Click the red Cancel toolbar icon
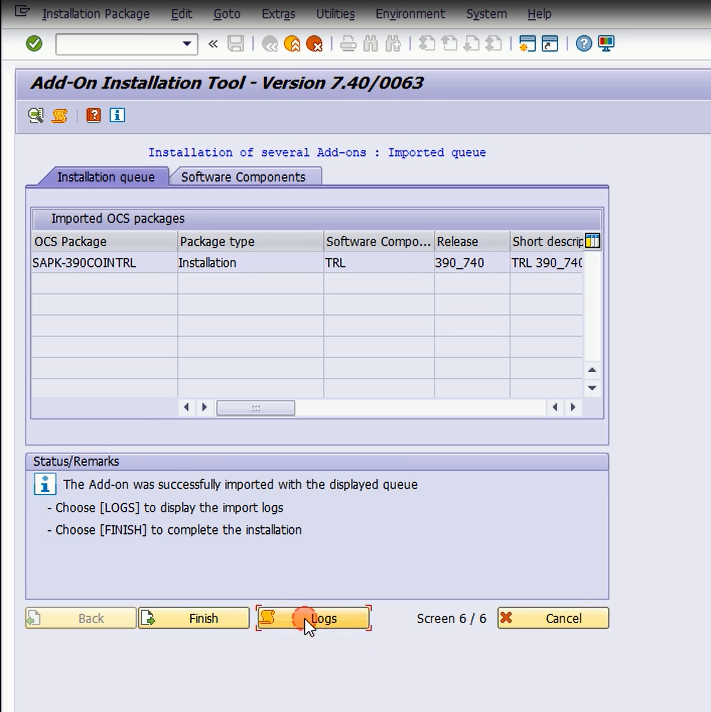Viewport: 711px width, 712px height. click(314, 44)
